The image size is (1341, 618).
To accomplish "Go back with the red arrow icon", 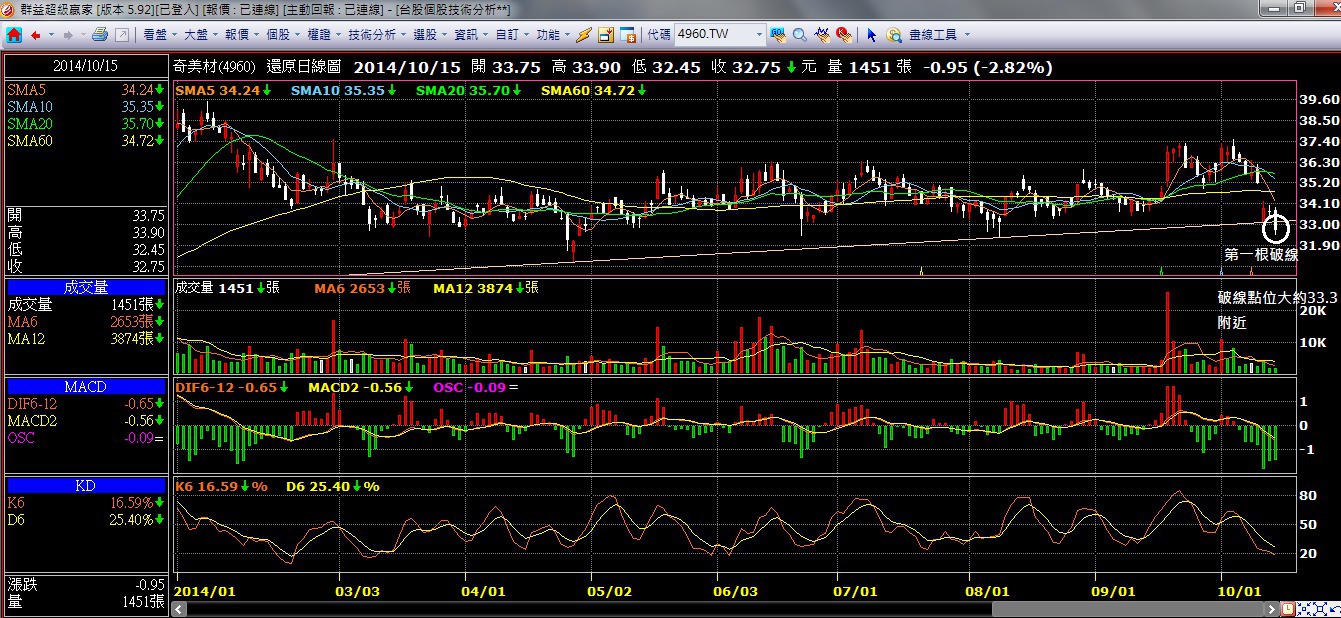I will click(x=35, y=35).
